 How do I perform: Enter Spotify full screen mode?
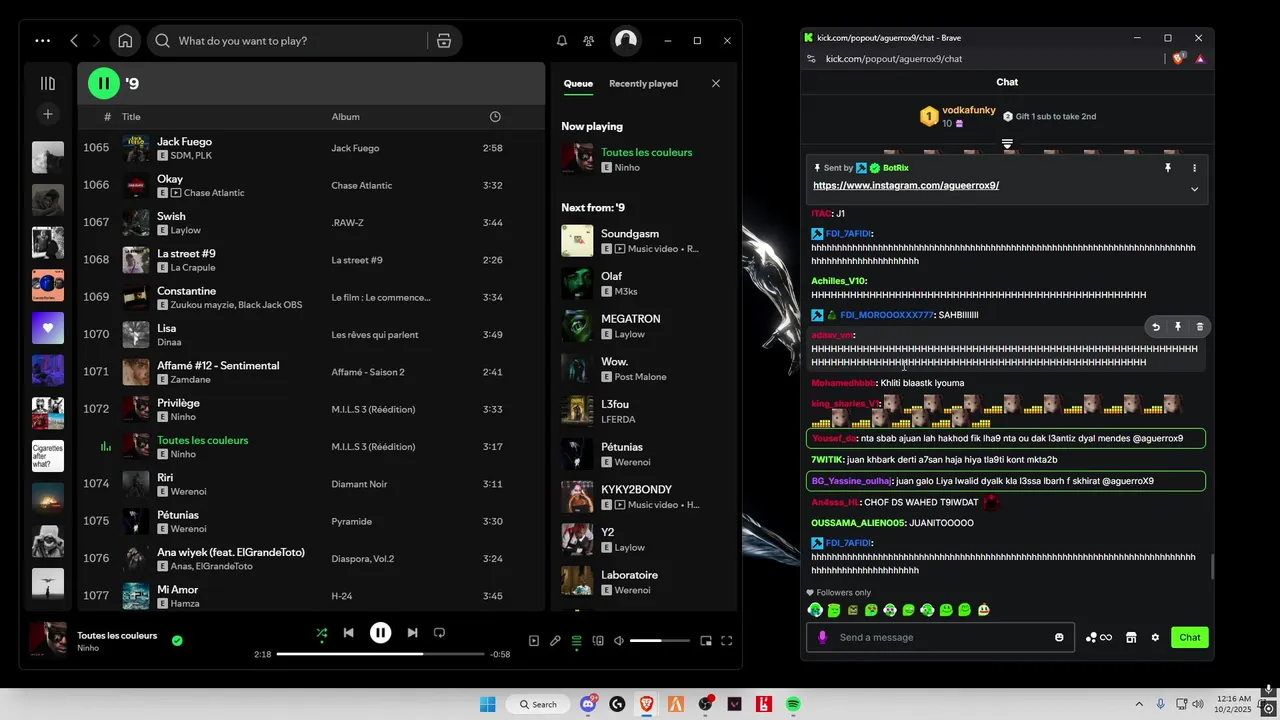point(727,641)
